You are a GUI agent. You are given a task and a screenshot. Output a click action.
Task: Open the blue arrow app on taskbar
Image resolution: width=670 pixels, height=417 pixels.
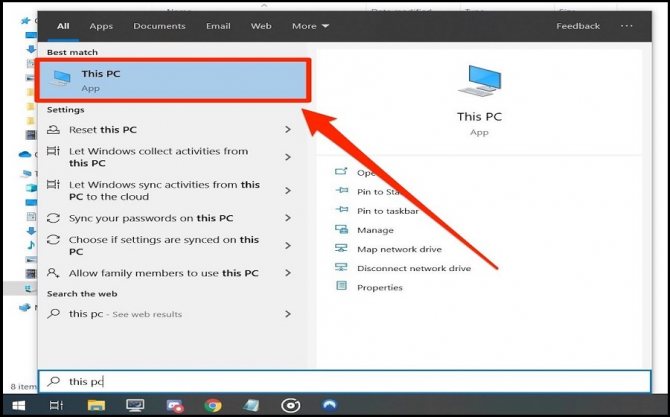coord(329,404)
